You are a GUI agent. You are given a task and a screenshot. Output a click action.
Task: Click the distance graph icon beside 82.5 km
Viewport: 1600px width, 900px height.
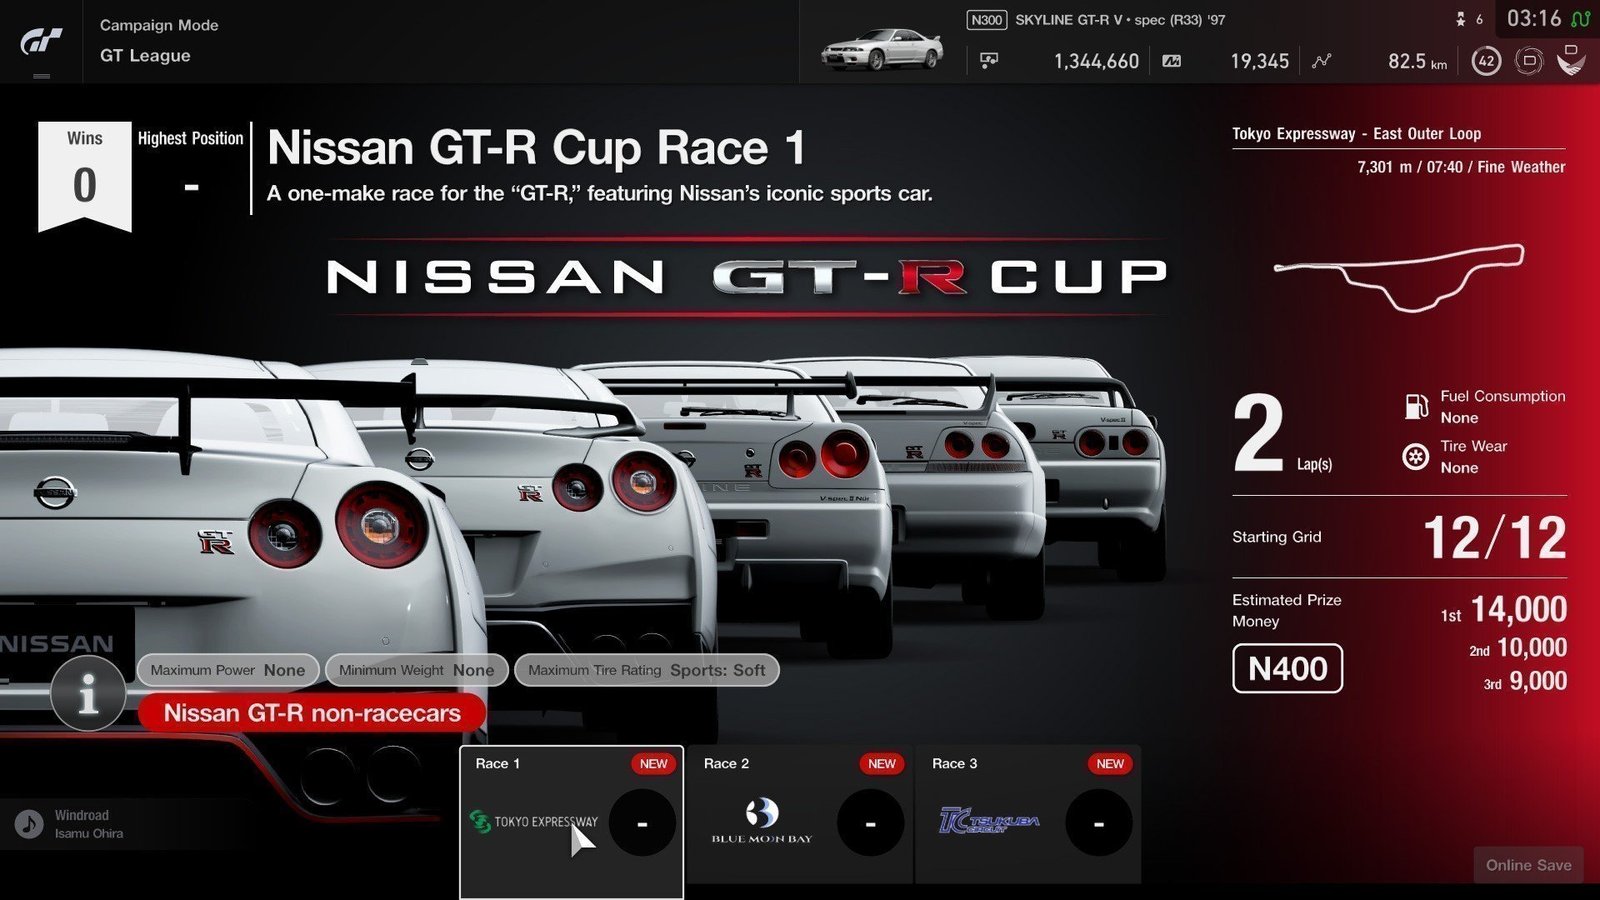pos(1322,61)
